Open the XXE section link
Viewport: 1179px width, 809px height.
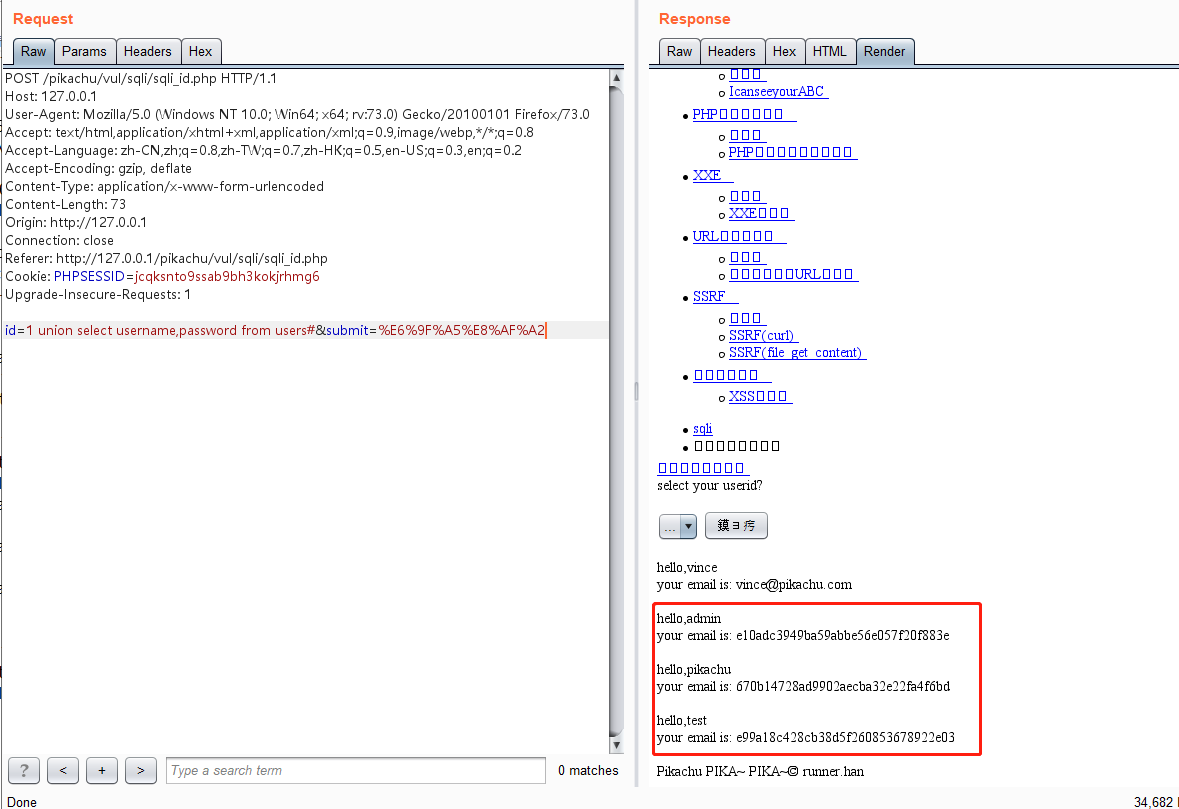tap(712, 175)
